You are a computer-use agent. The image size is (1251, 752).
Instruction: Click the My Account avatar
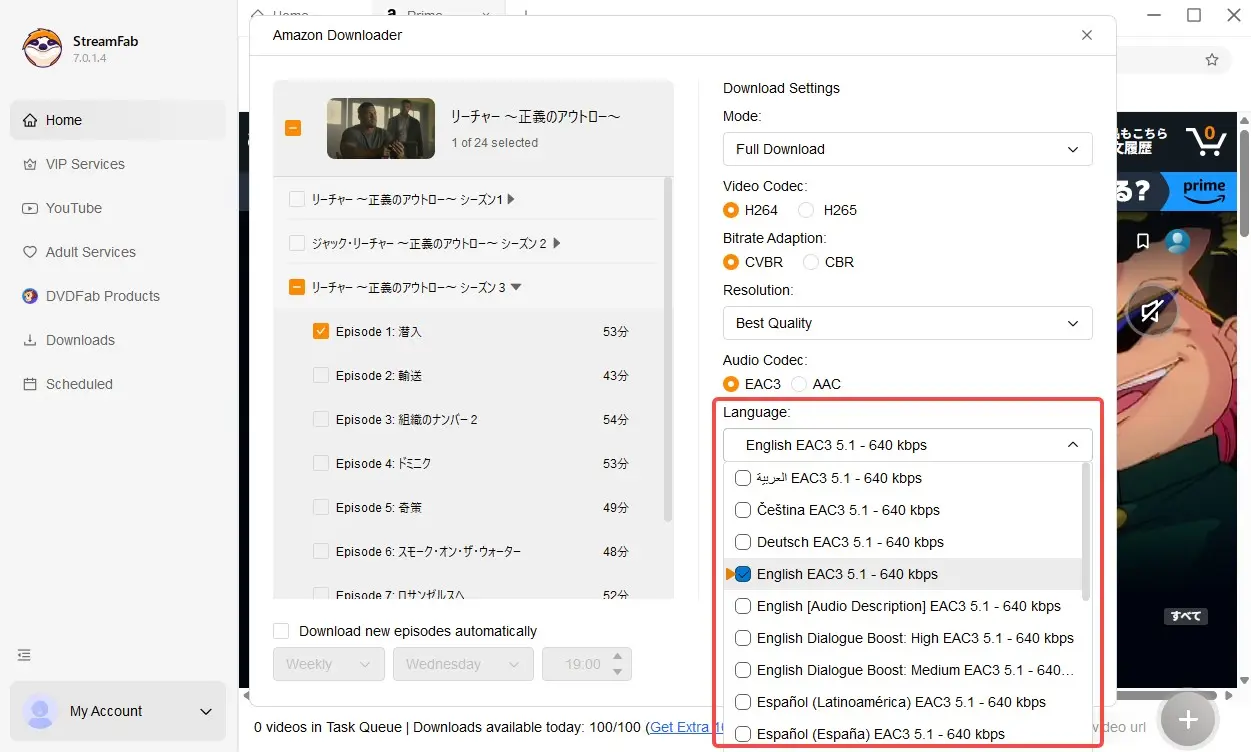point(40,711)
